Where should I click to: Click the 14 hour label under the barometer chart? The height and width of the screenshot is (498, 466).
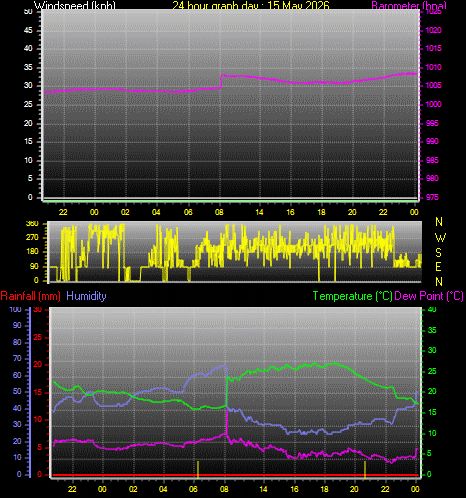pyautogui.click(x=259, y=212)
